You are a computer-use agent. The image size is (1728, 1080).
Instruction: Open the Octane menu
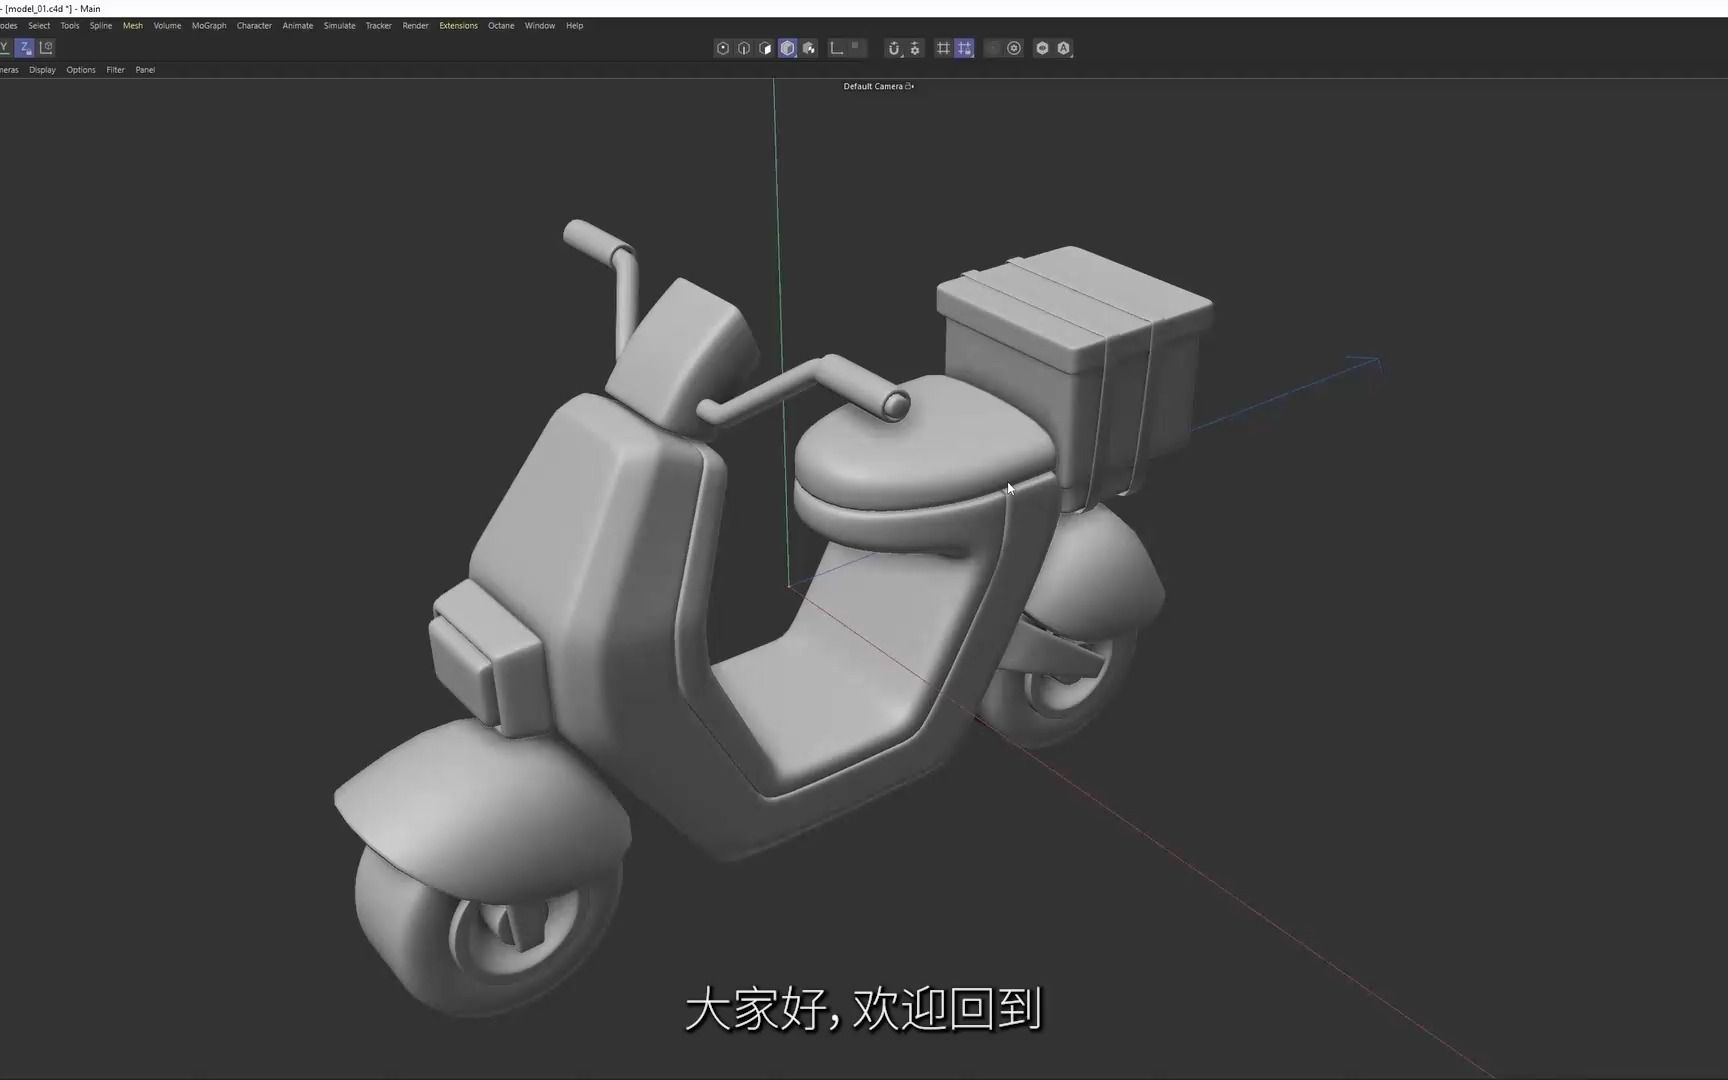501,26
